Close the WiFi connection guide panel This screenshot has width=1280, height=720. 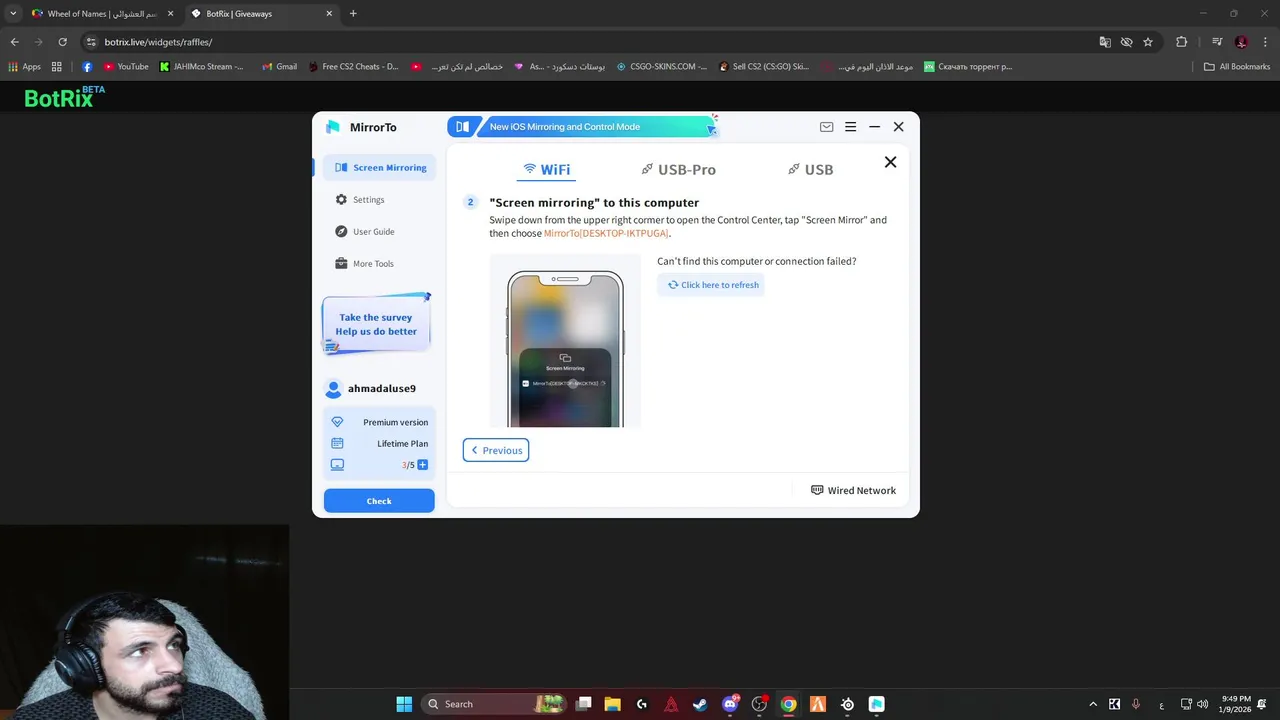point(890,162)
